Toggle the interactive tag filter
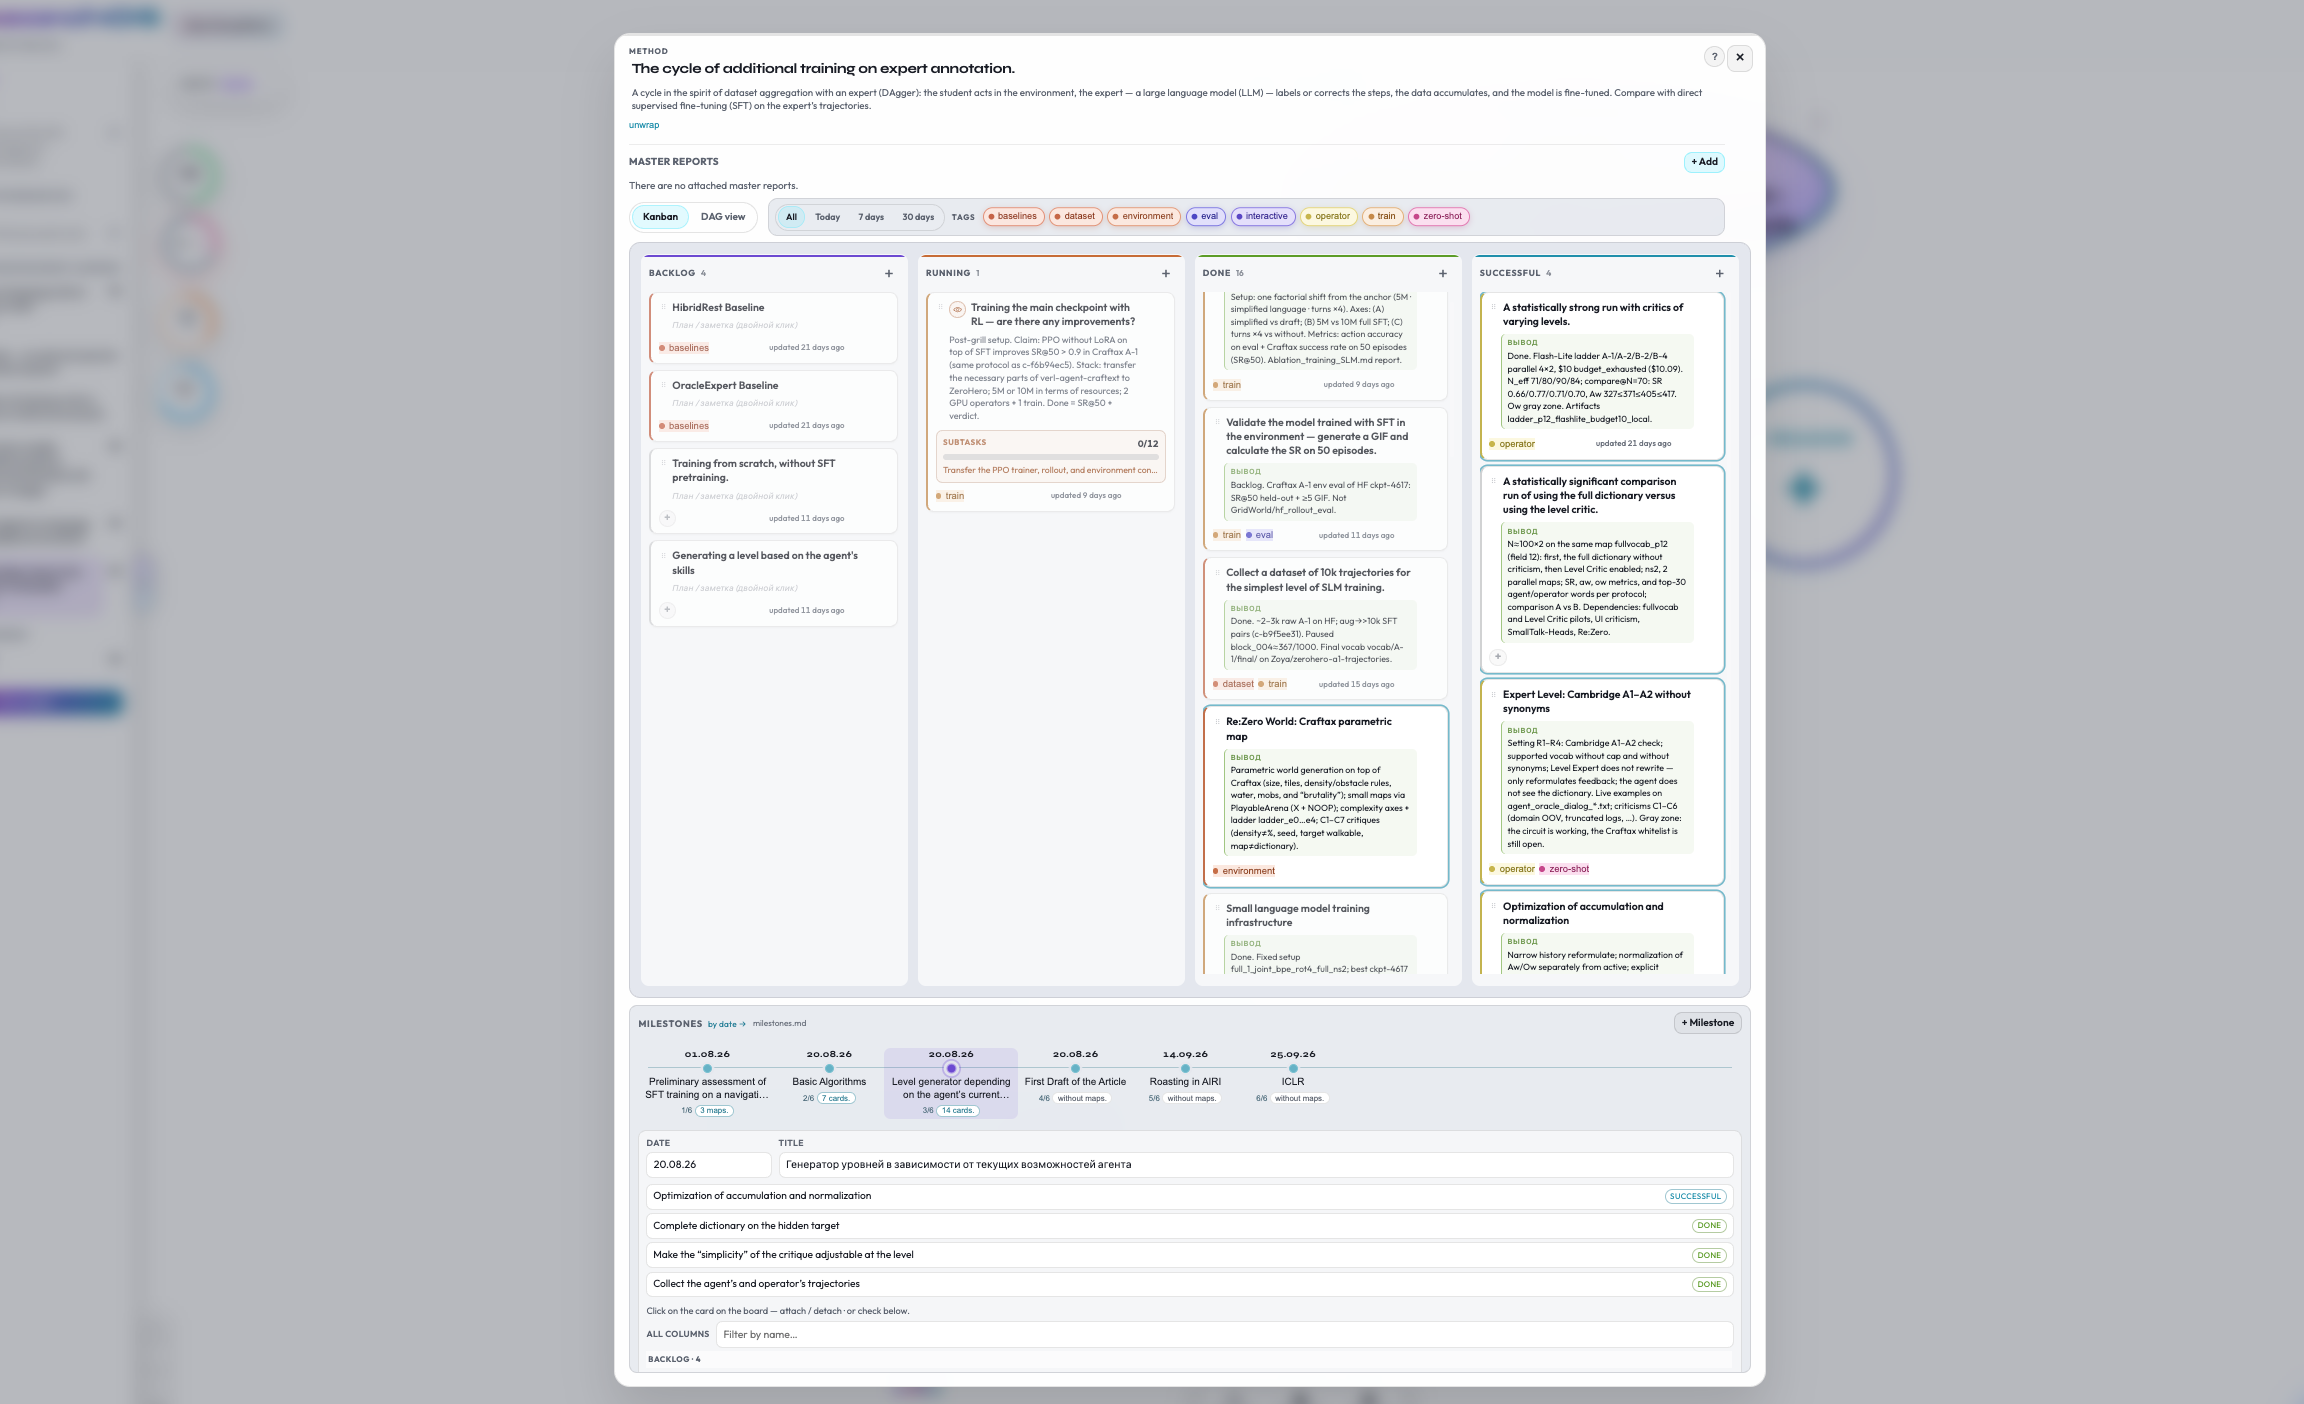This screenshot has height=1404, width=2304. [x=1263, y=216]
